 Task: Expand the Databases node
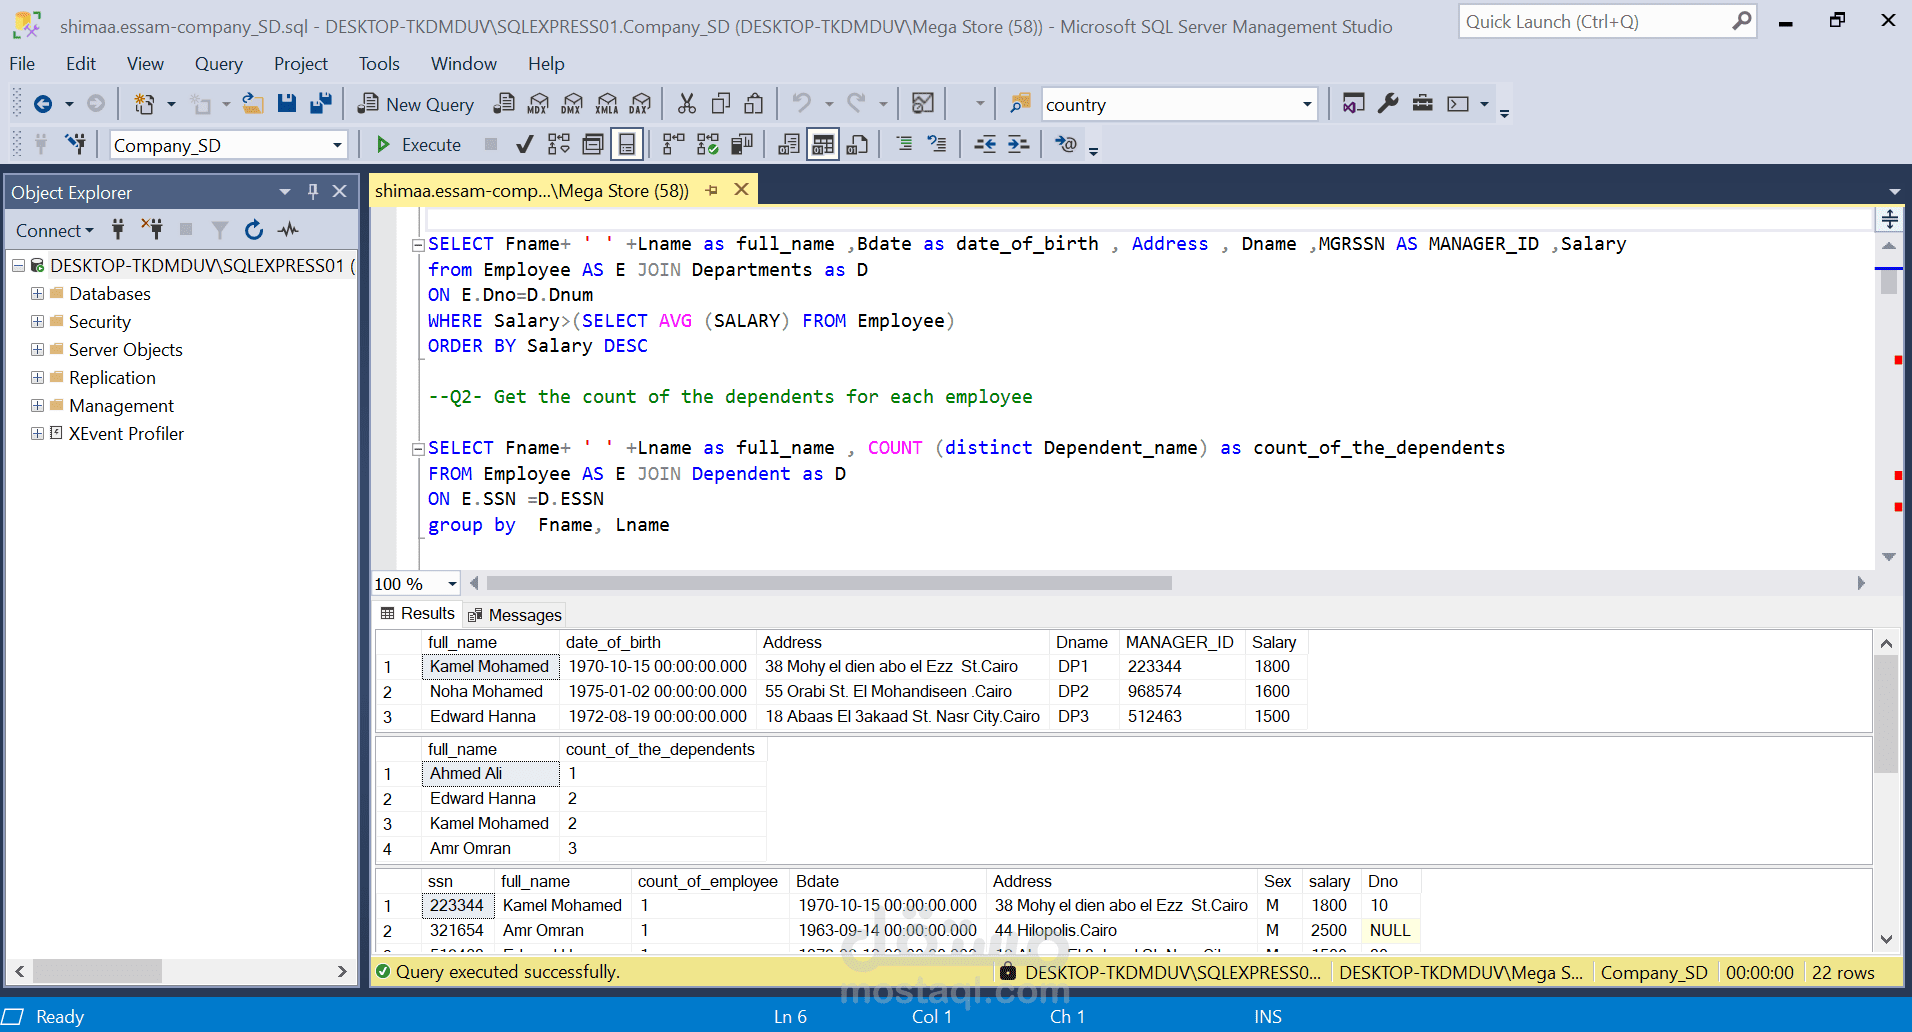[x=37, y=294]
